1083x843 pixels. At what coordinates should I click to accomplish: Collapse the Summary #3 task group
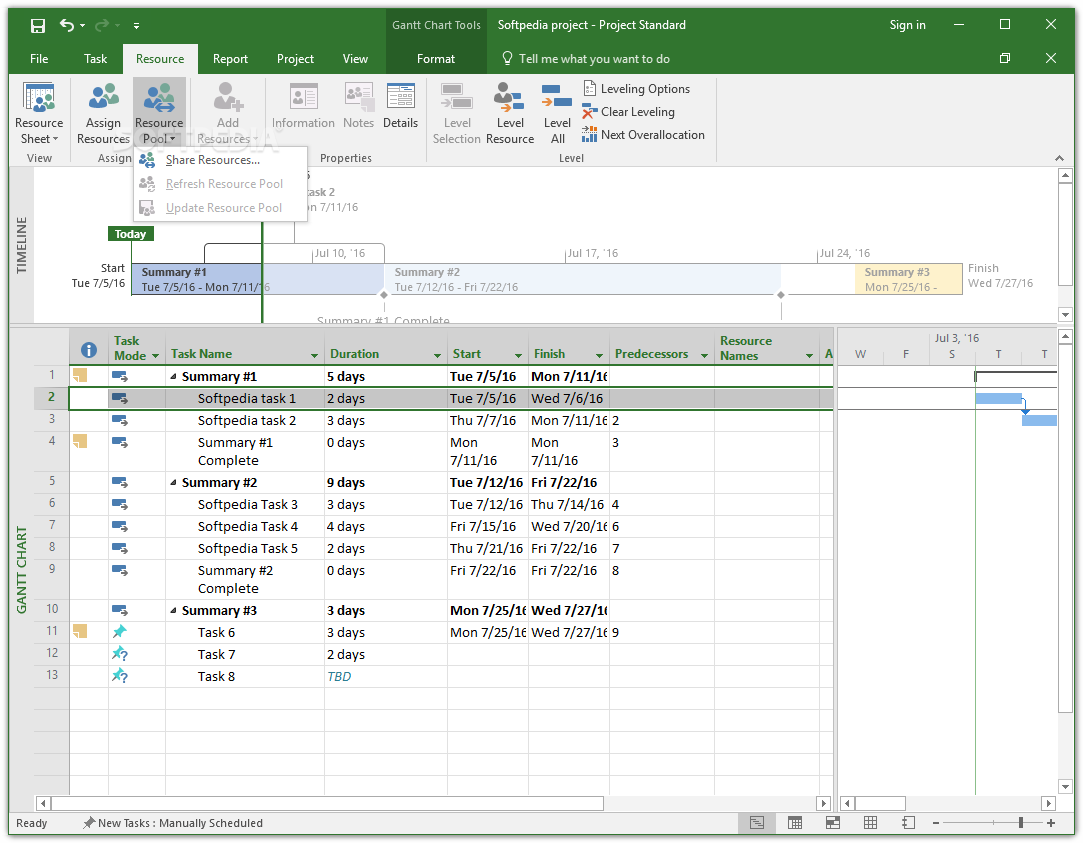tap(173, 610)
